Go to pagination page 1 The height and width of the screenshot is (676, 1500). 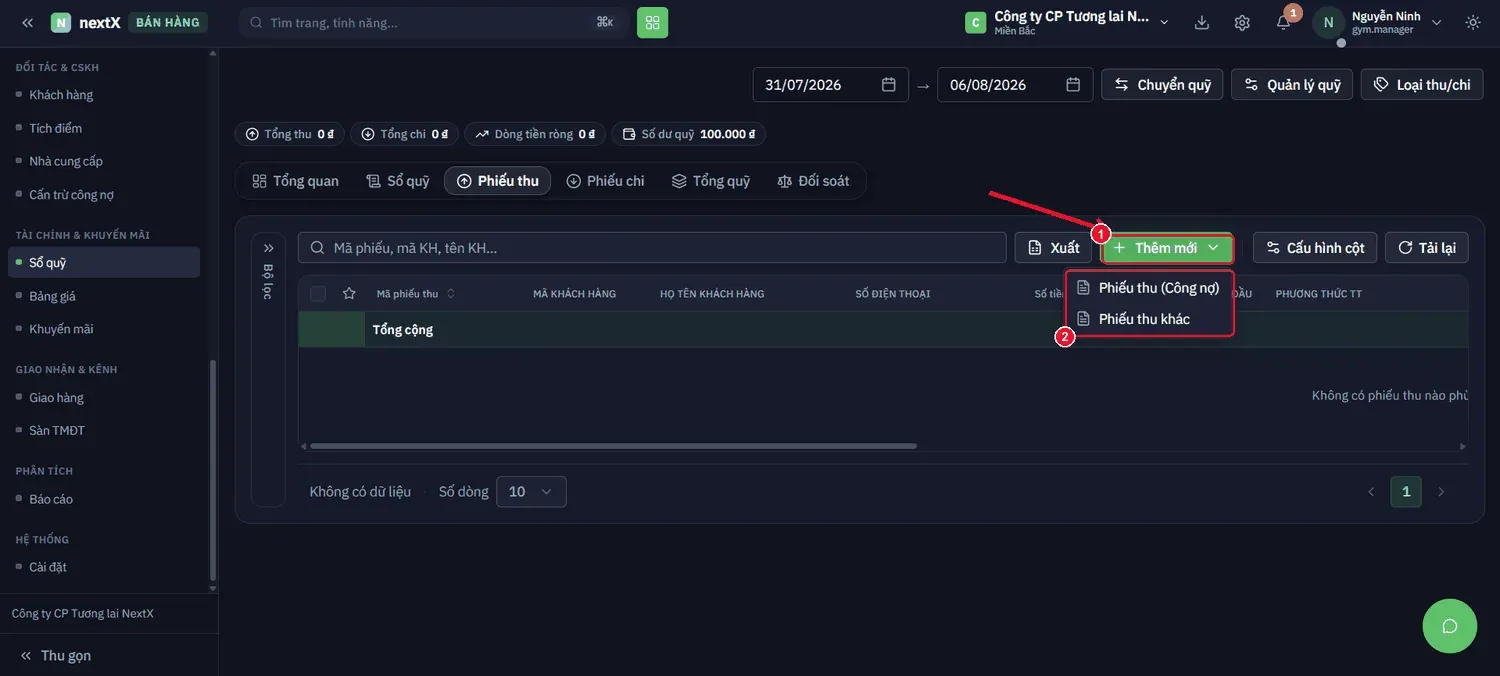(x=1406, y=492)
